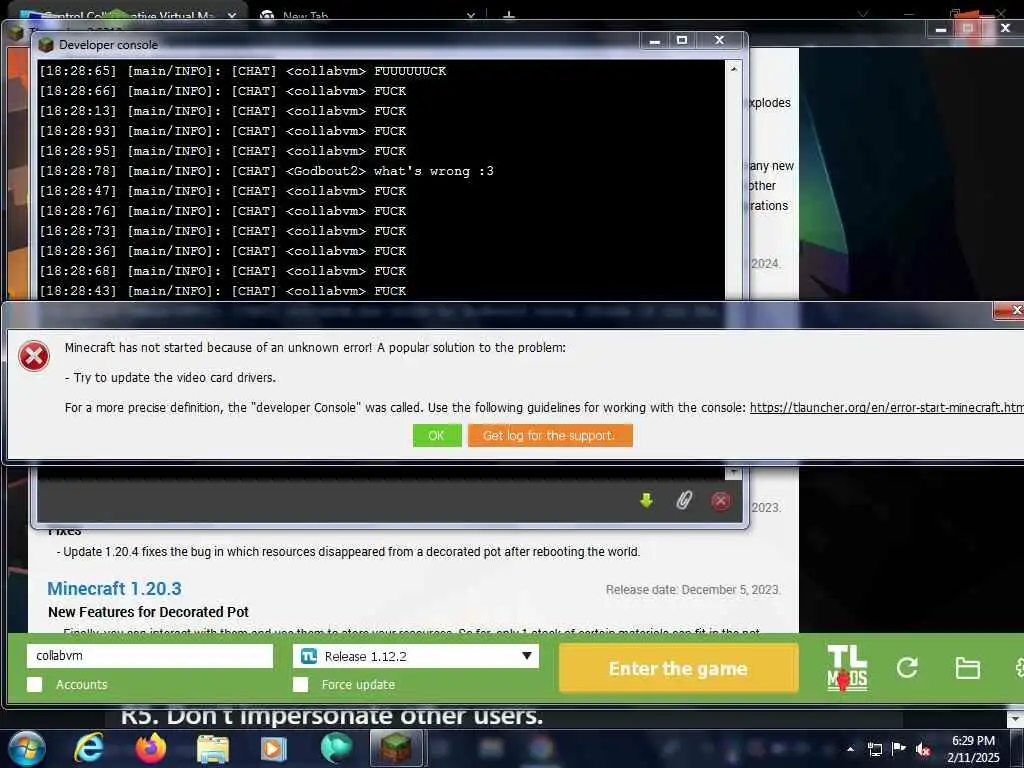The width and height of the screenshot is (1024, 768).
Task: Minimize the Developer console window
Action: tap(655, 40)
